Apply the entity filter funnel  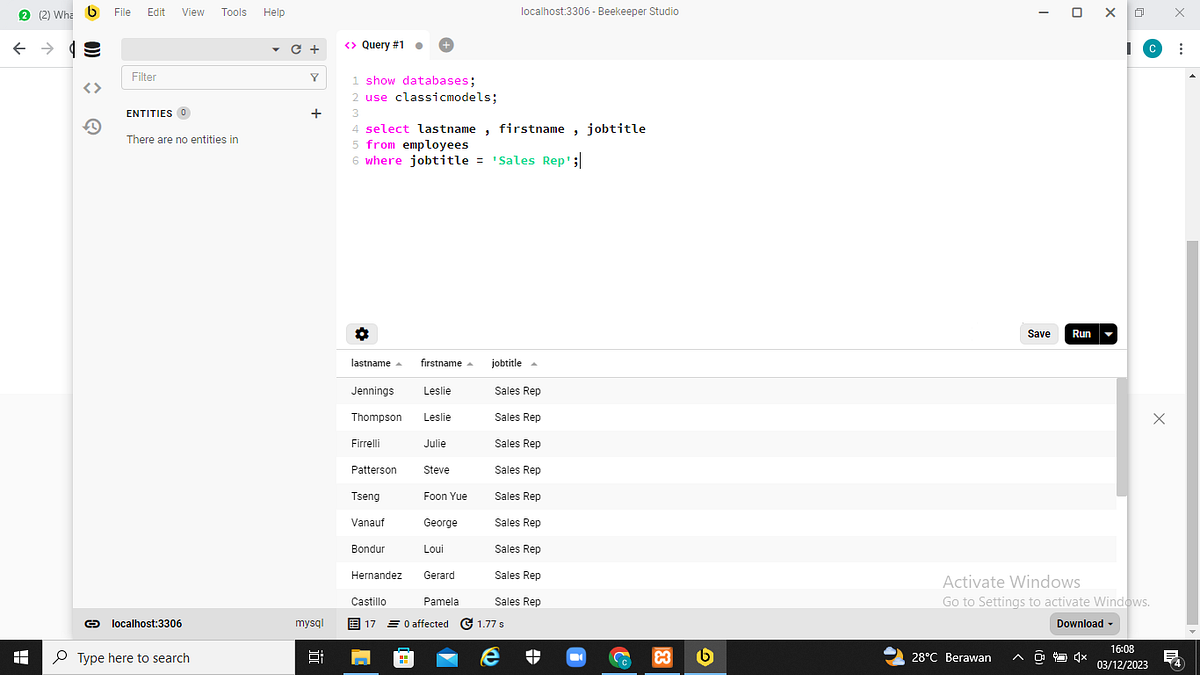point(314,77)
